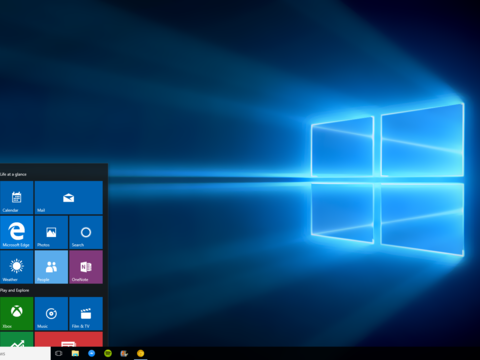The height and width of the screenshot is (360, 480).
Task: Open the Photos tile
Action: click(51, 232)
